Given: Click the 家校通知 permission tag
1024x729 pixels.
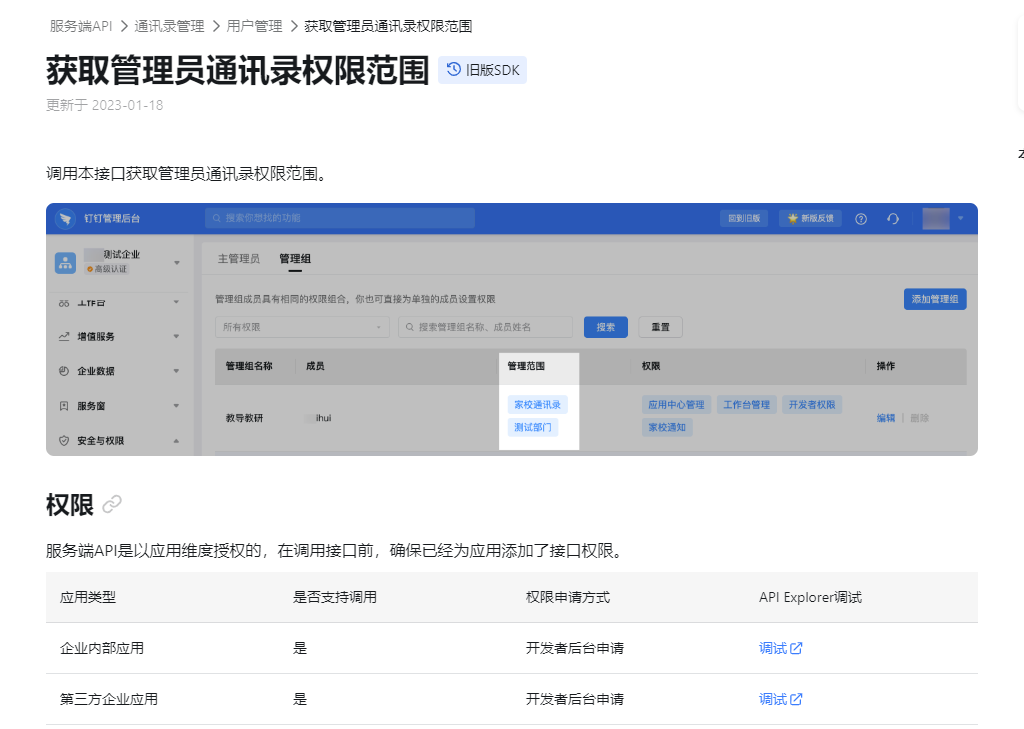Looking at the screenshot, I should coord(667,427).
